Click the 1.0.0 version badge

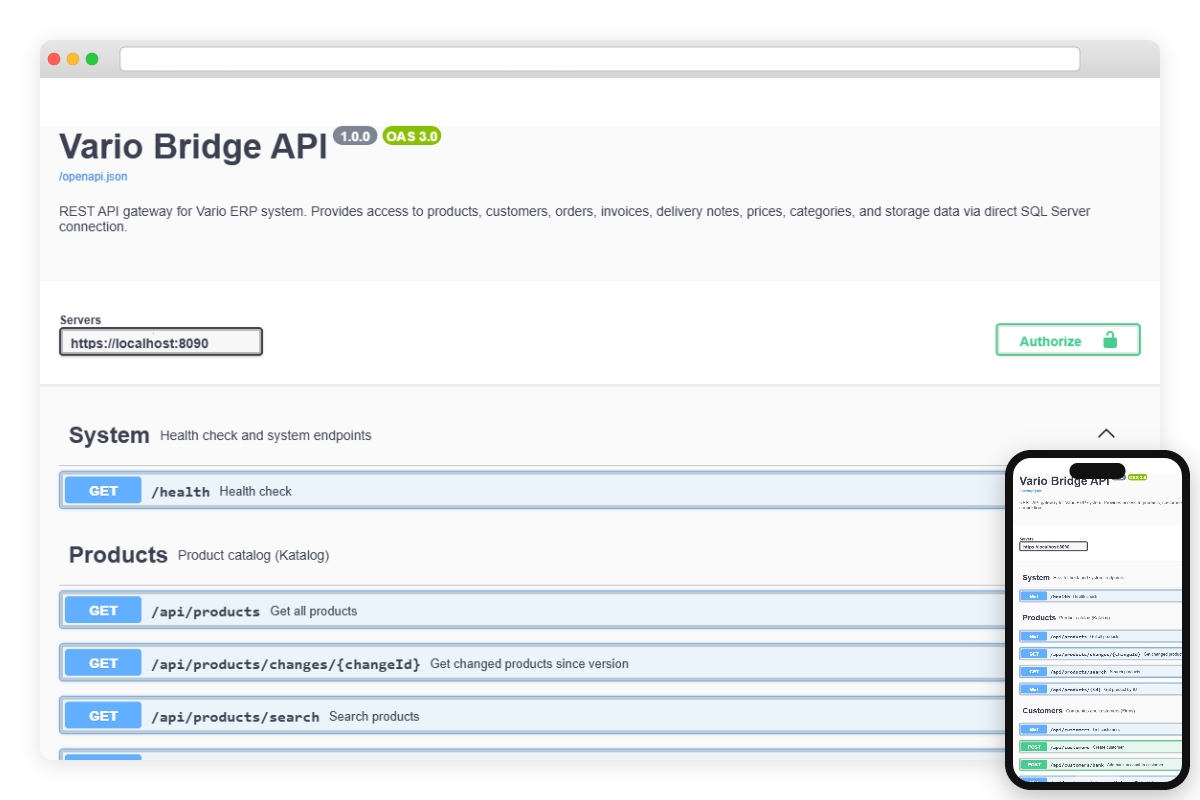tap(354, 136)
